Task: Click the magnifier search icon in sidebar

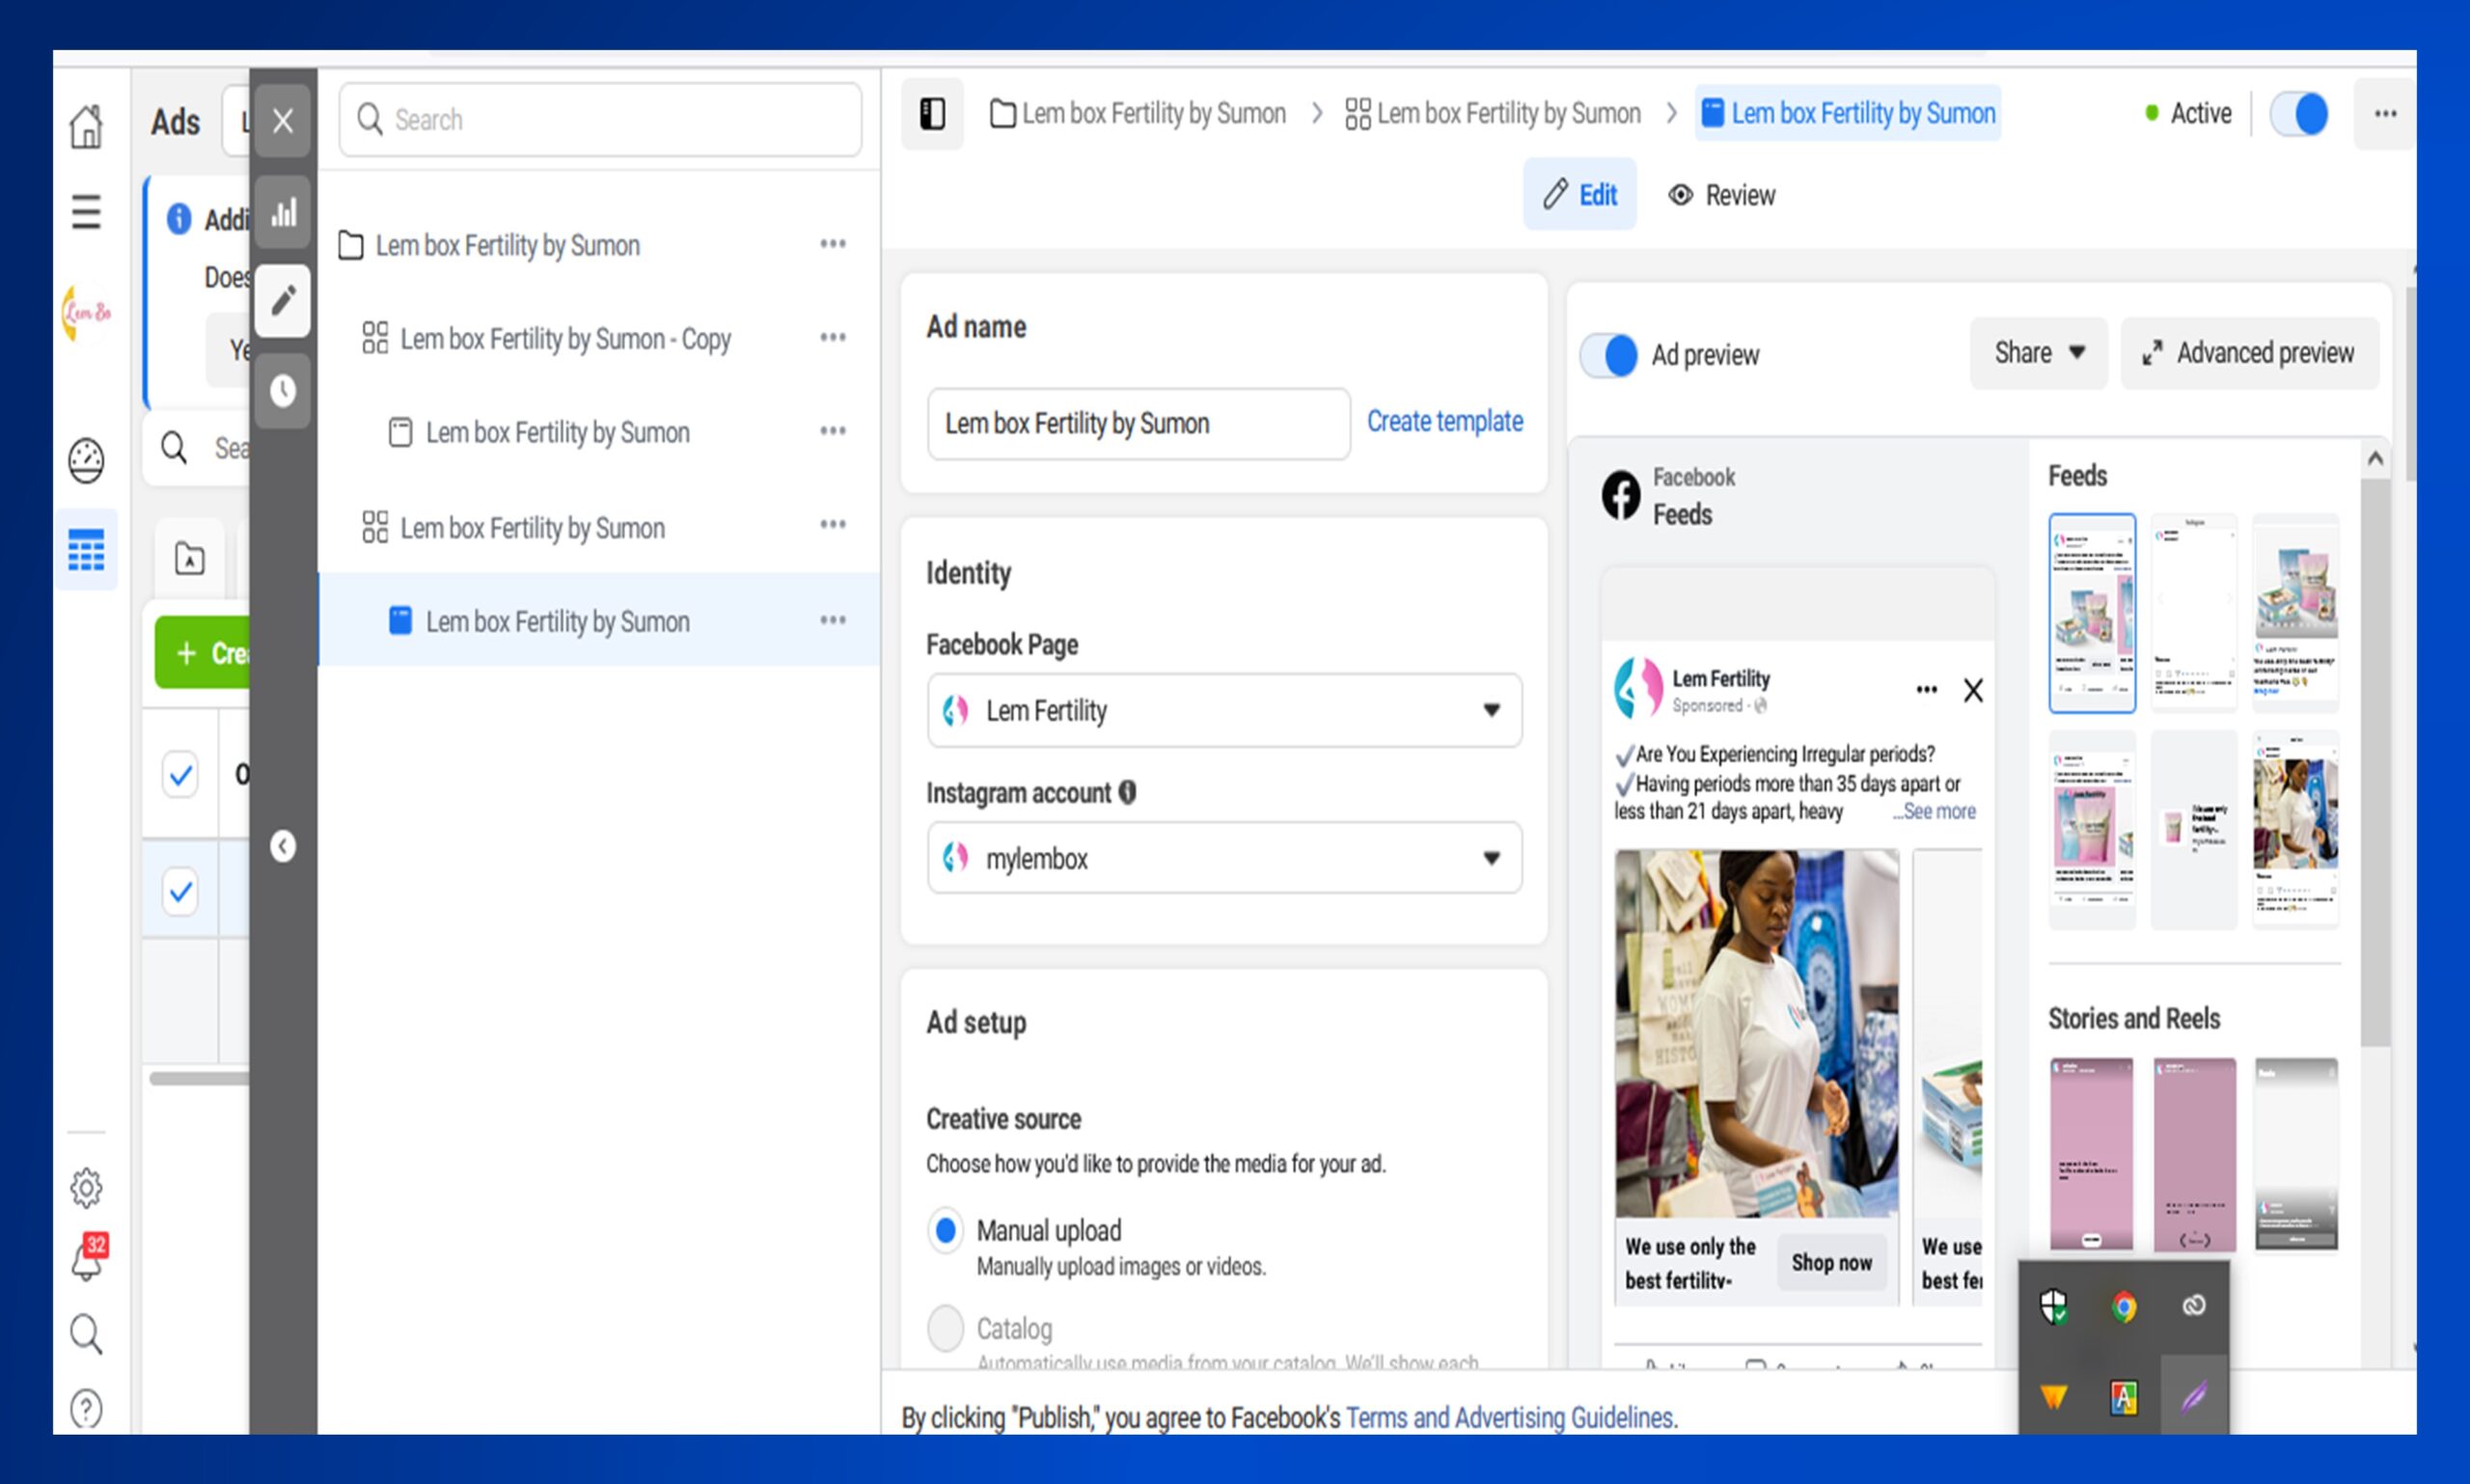Action: (86, 1334)
